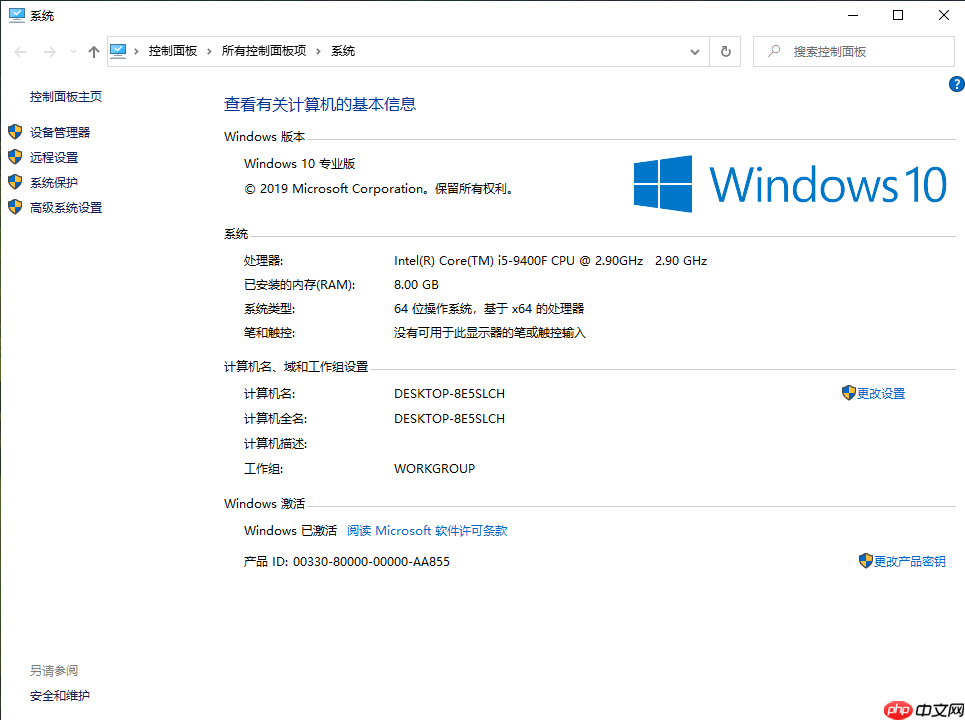965x720 pixels.
Task: Click RAM value 8.00 GB
Action: [x=416, y=285]
